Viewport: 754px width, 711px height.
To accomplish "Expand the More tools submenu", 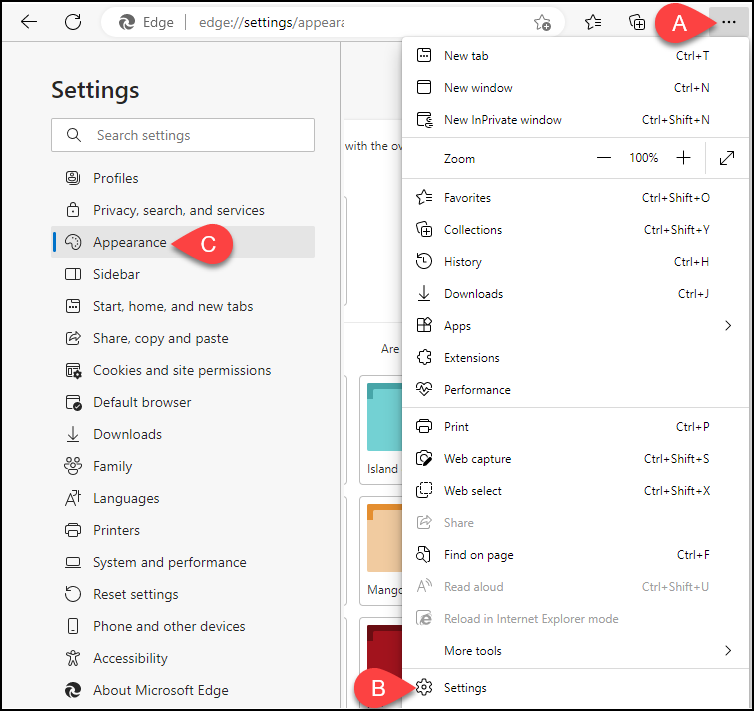I will pos(575,650).
